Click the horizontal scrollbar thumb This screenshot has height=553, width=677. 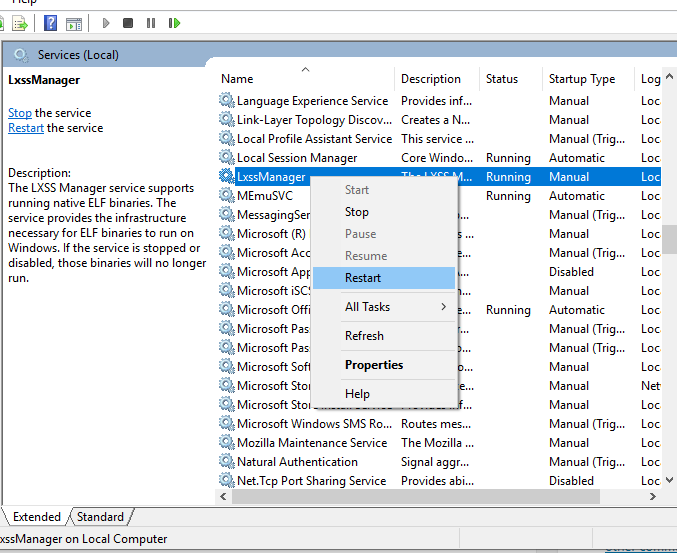pyautogui.click(x=416, y=496)
